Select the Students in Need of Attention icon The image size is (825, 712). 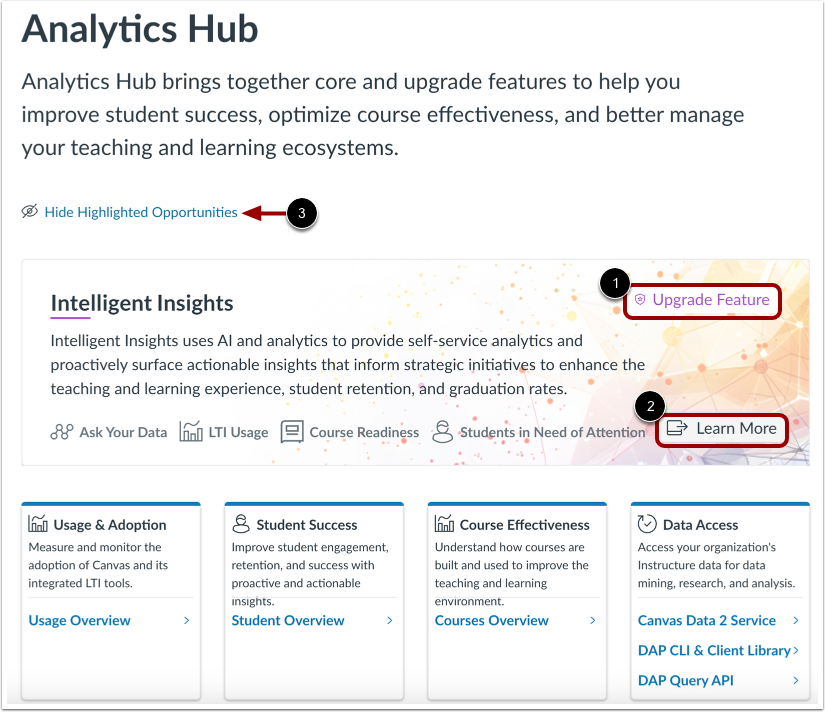[x=442, y=430]
